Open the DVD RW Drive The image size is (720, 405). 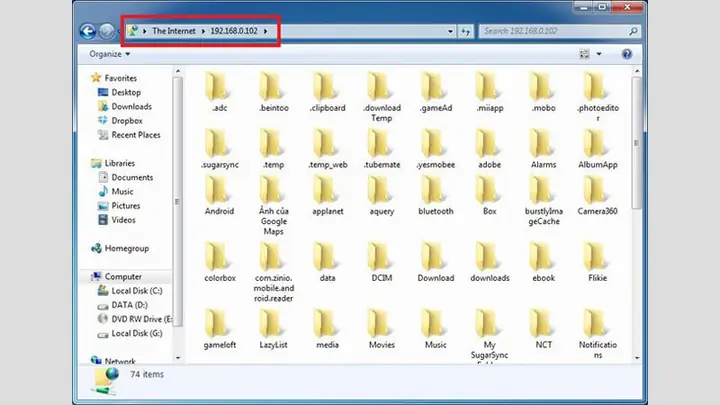pos(135,320)
